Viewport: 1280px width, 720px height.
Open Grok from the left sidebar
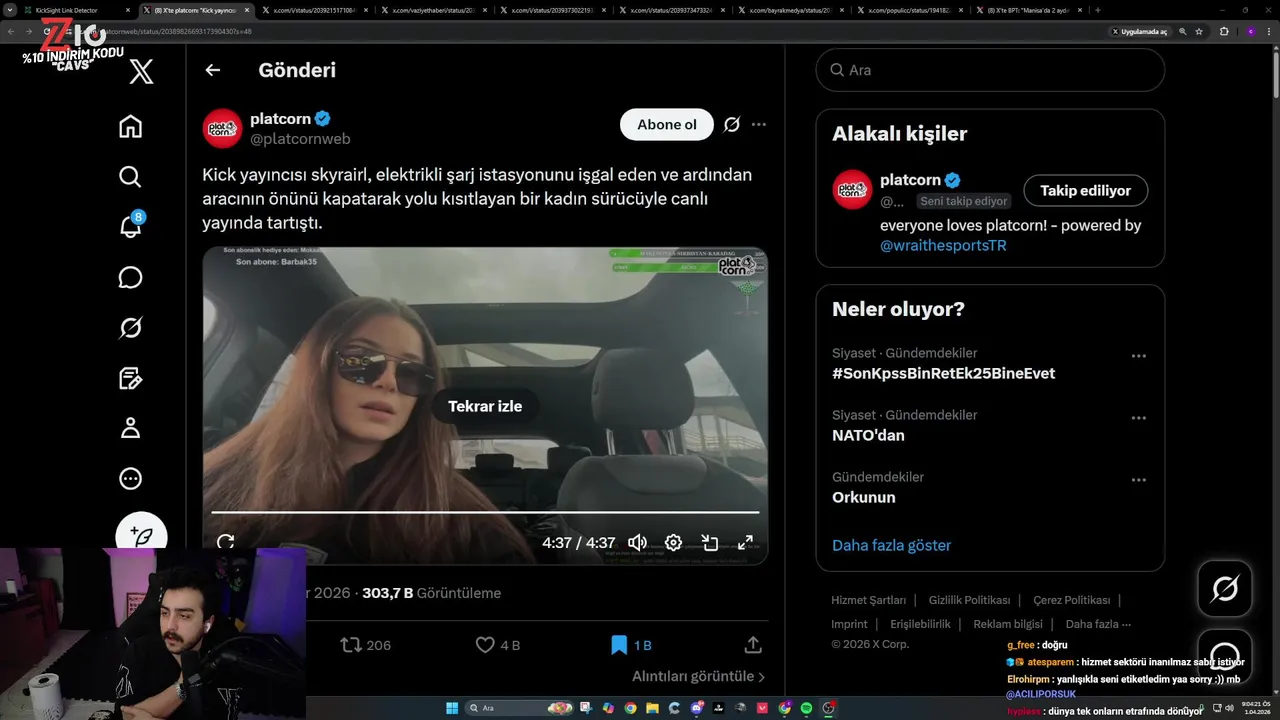tap(130, 328)
